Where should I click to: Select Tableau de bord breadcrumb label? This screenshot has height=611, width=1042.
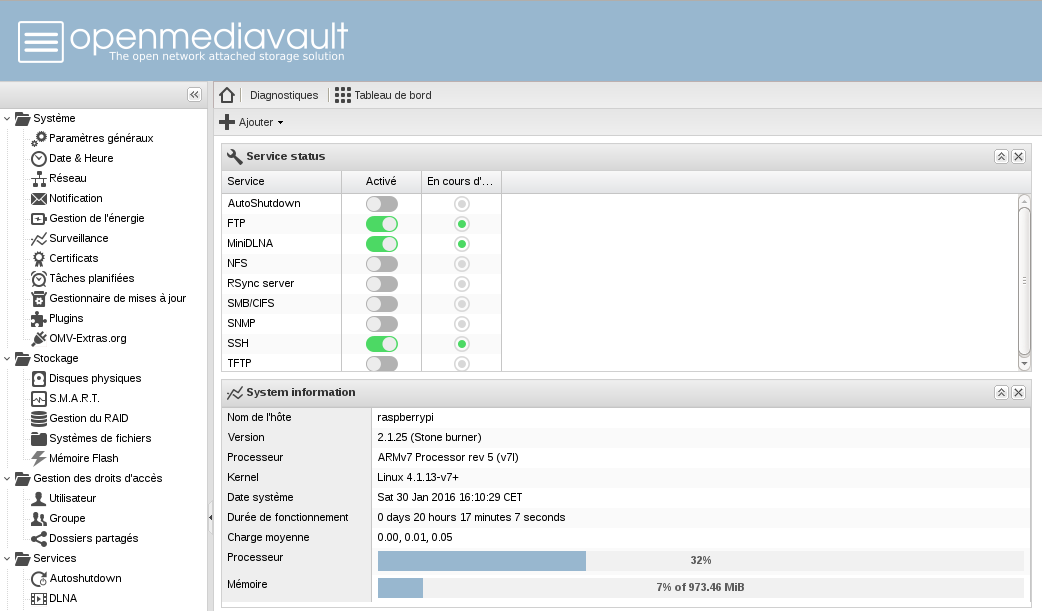tap(393, 95)
